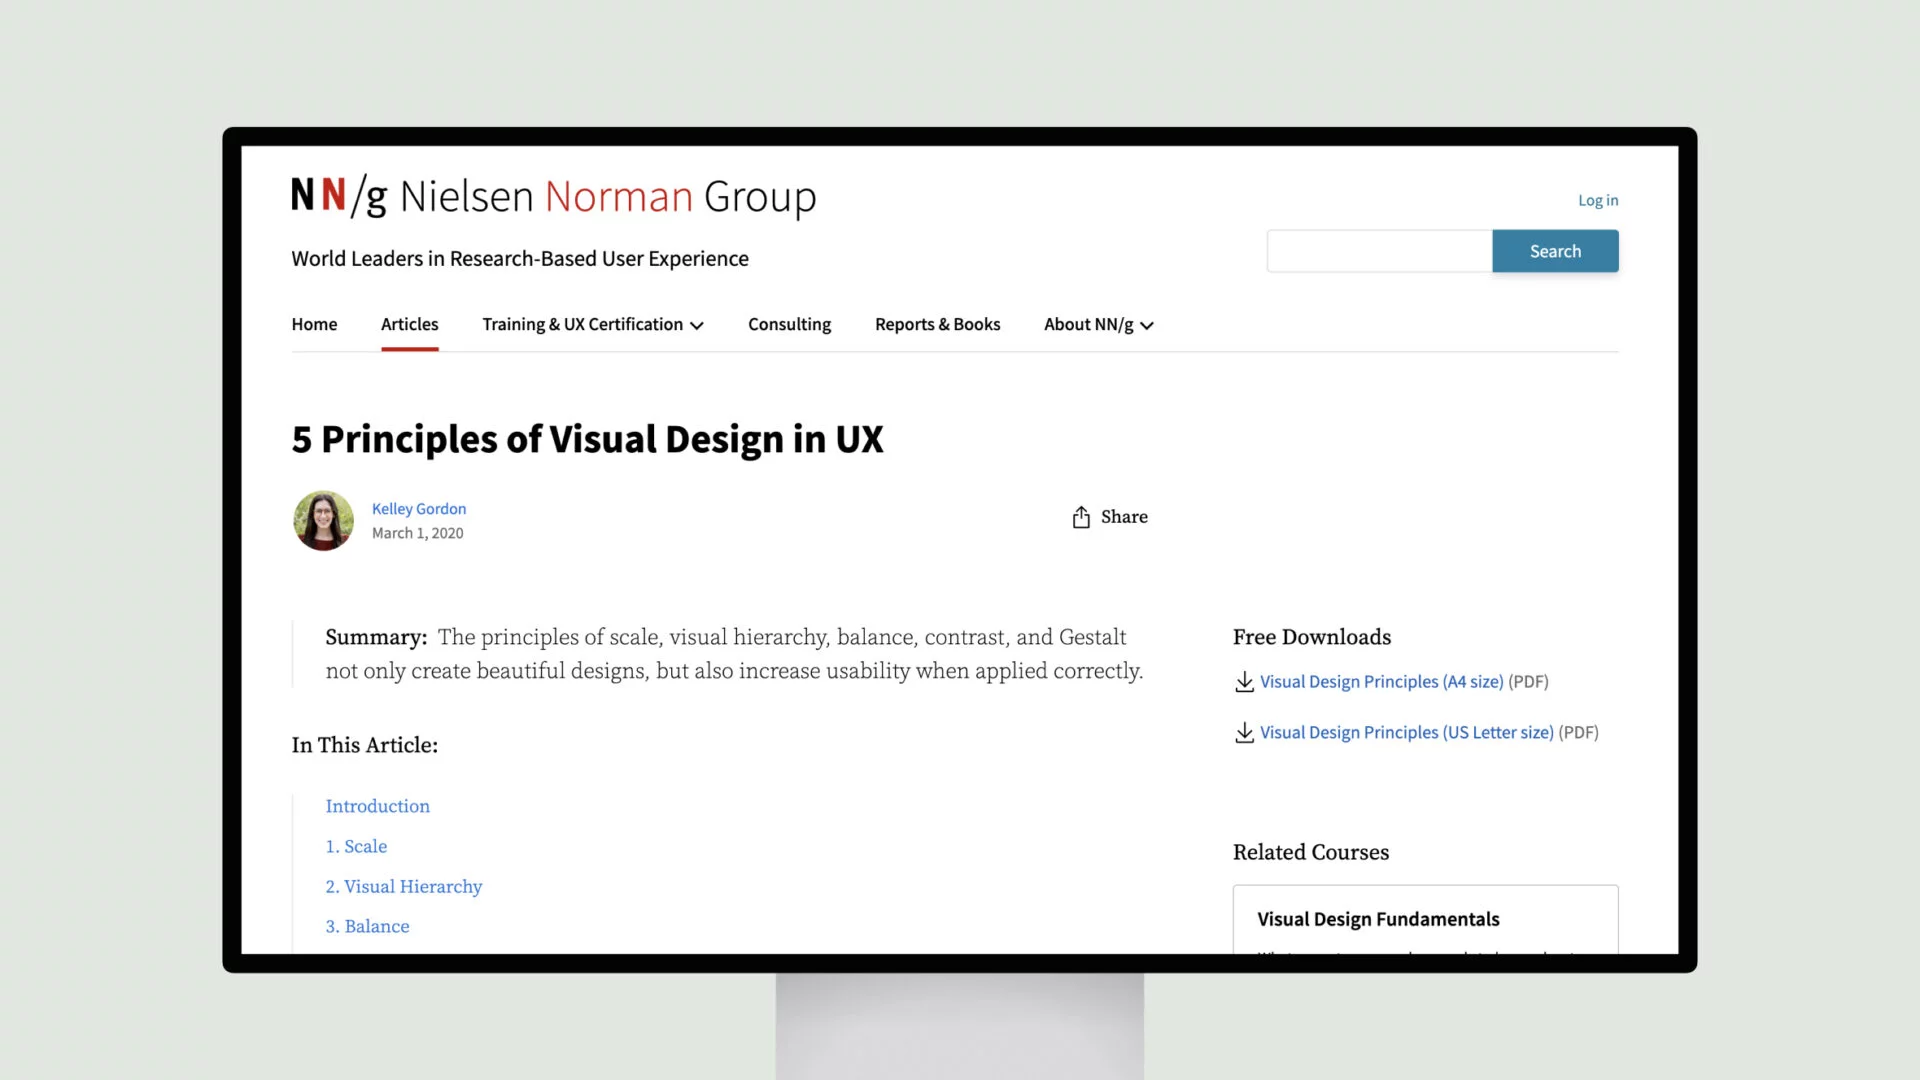
Task: Click the 1. Scale article section link
Action: pos(356,845)
